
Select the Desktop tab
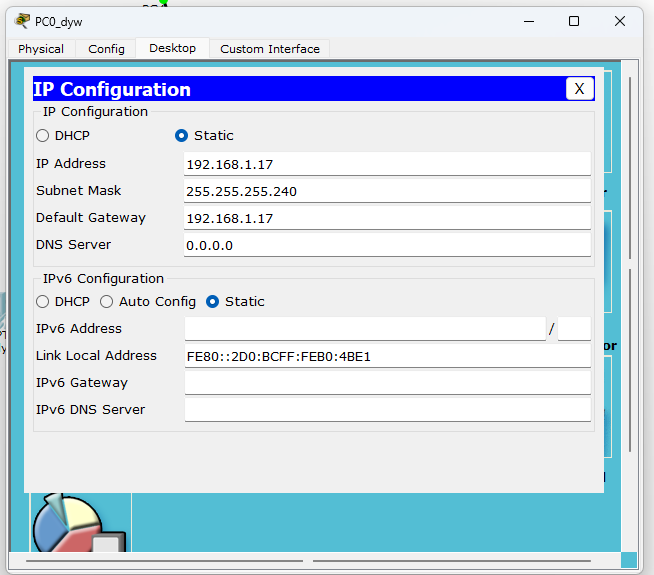[x=172, y=48]
